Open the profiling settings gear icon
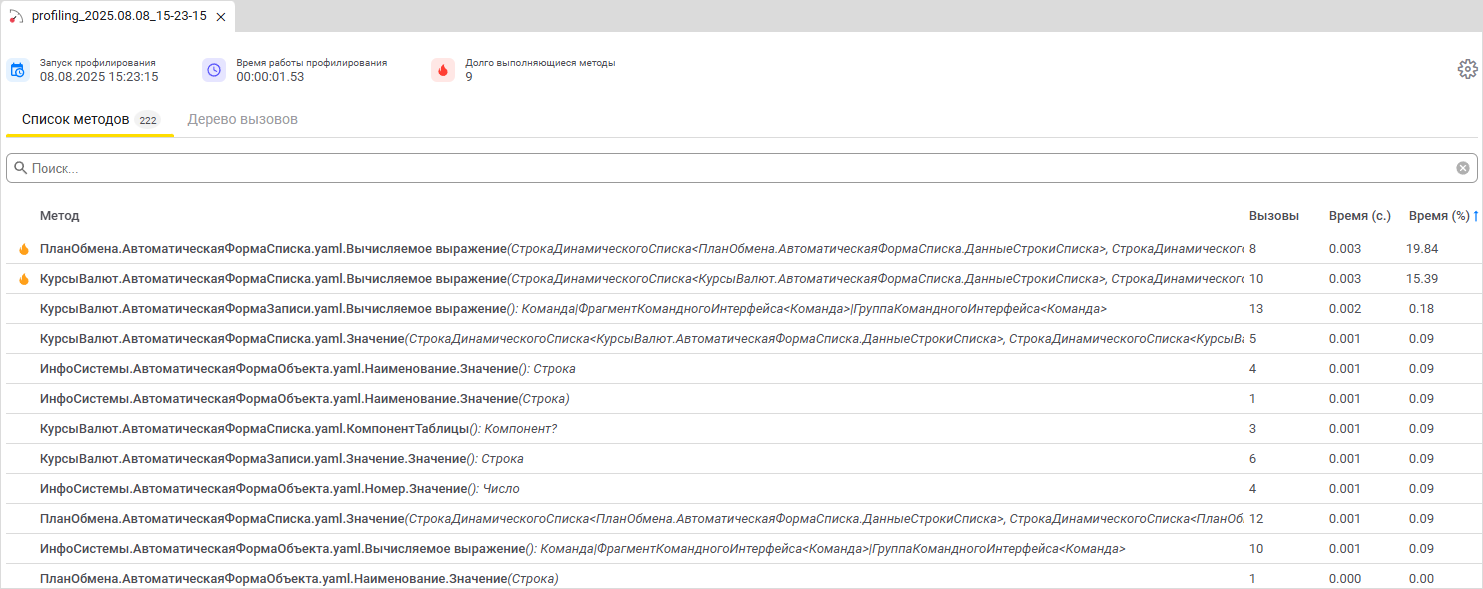This screenshot has width=1483, height=589. coord(1467,69)
